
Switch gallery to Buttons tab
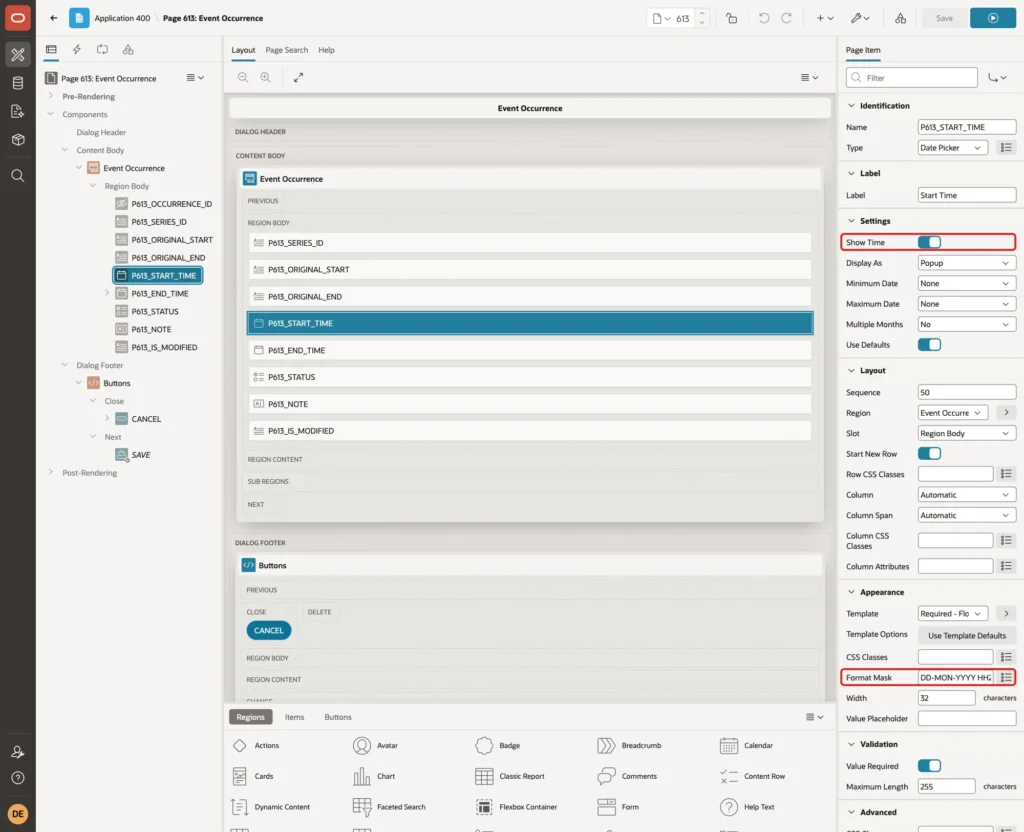point(338,717)
